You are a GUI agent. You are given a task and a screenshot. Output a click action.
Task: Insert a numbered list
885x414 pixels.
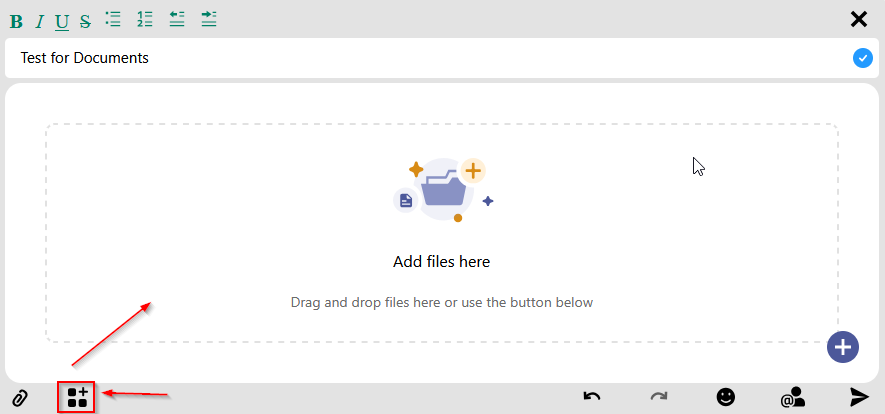click(x=144, y=19)
